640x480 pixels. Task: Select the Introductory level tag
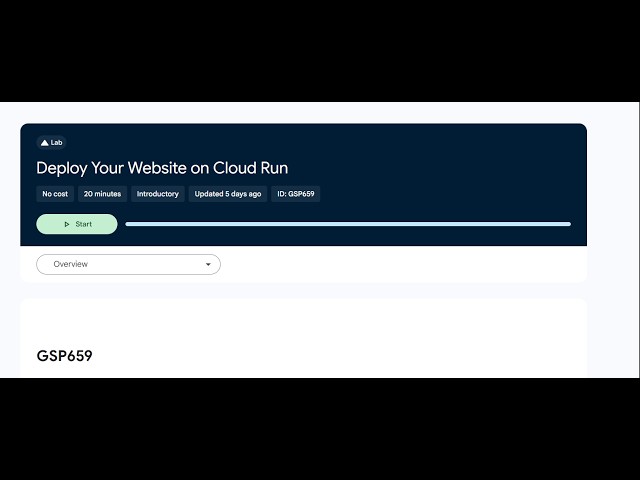tap(158, 194)
